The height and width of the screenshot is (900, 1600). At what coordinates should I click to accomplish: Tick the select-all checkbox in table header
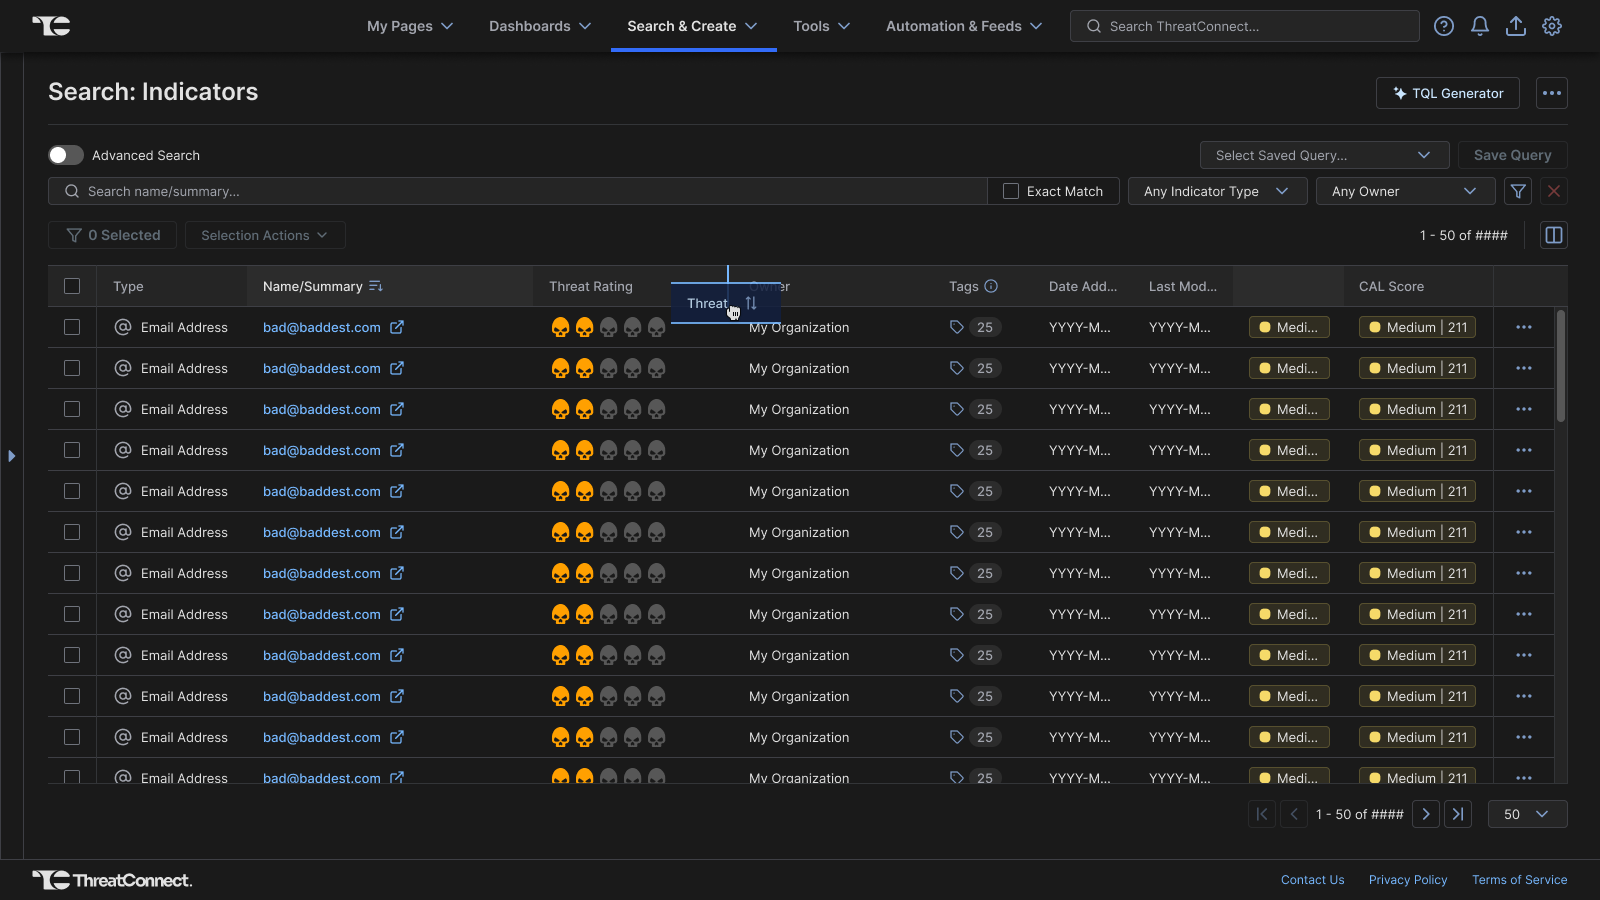[x=72, y=286]
